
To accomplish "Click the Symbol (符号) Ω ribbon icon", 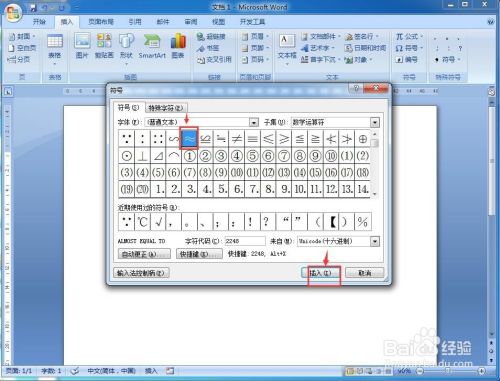I will [x=409, y=48].
